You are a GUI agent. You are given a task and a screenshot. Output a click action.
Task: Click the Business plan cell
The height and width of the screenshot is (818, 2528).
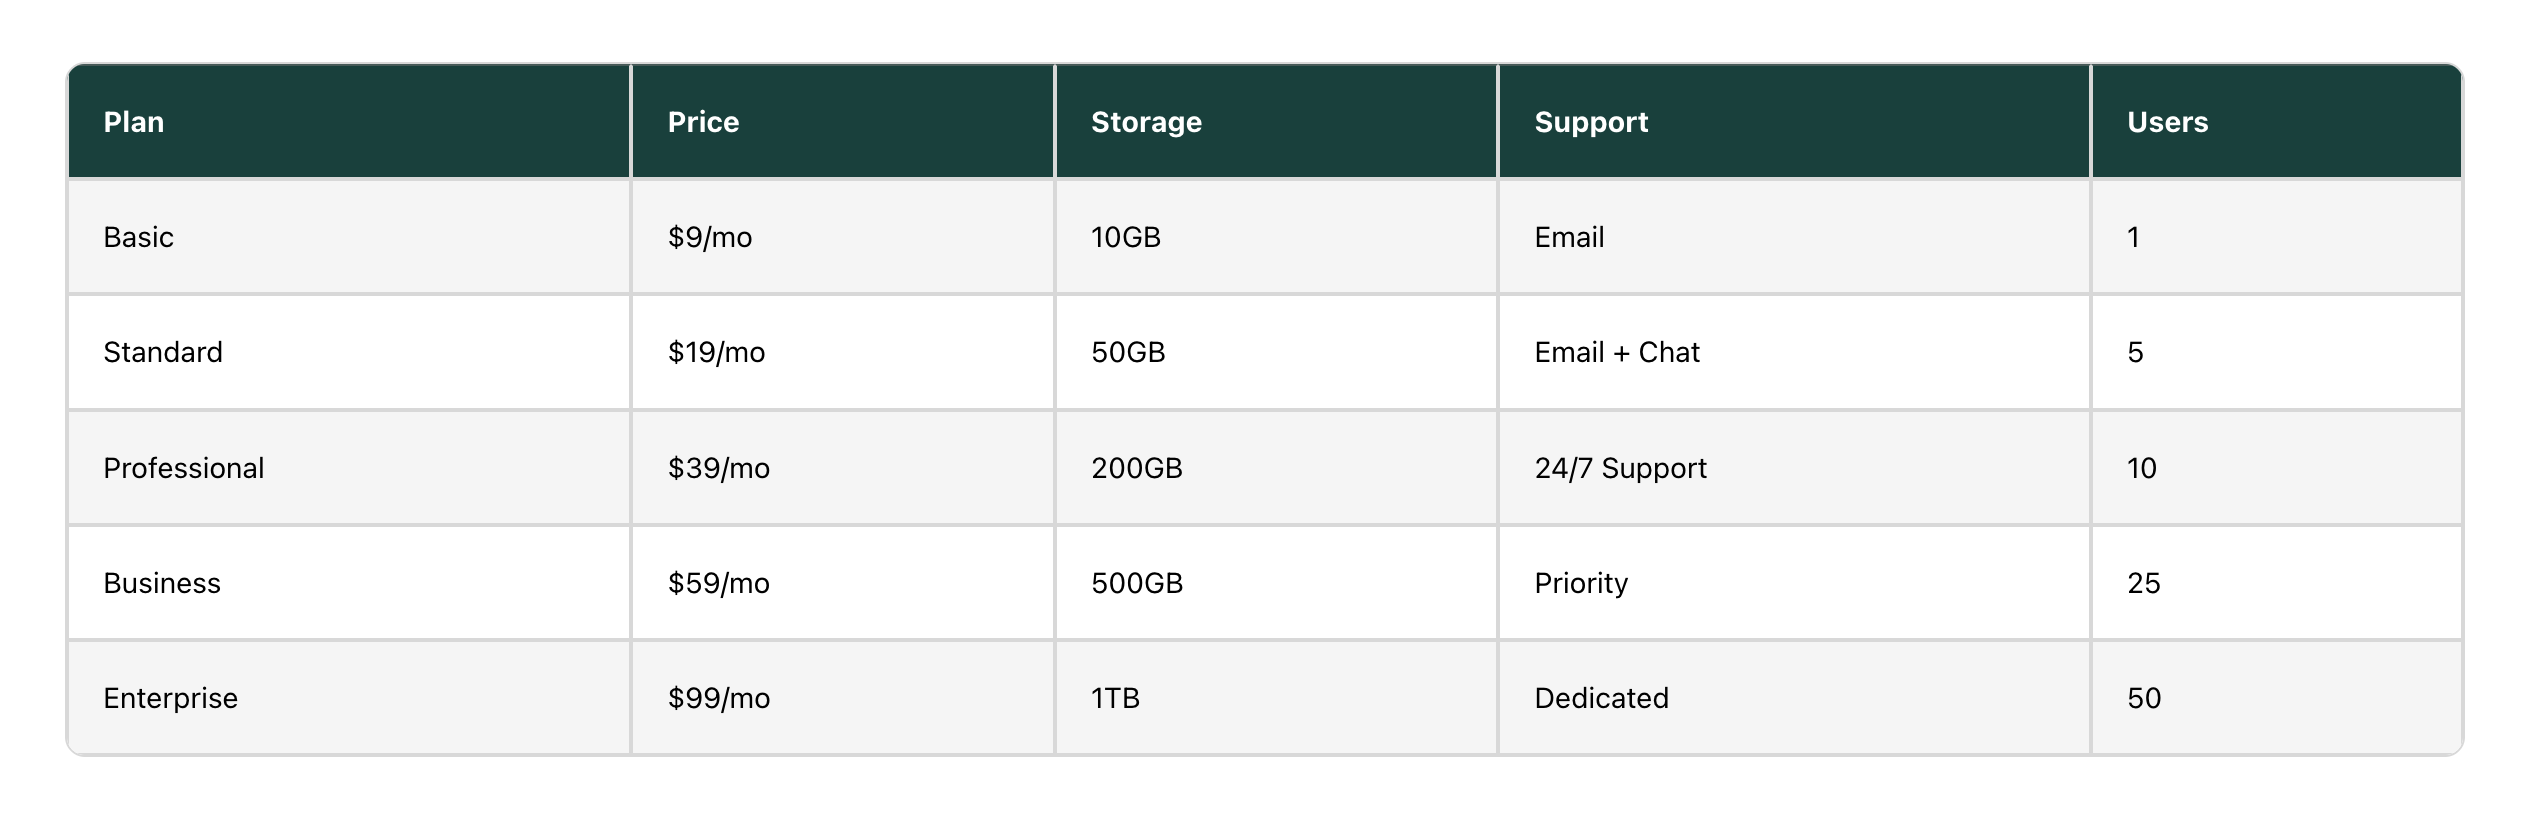pyautogui.click(x=349, y=583)
